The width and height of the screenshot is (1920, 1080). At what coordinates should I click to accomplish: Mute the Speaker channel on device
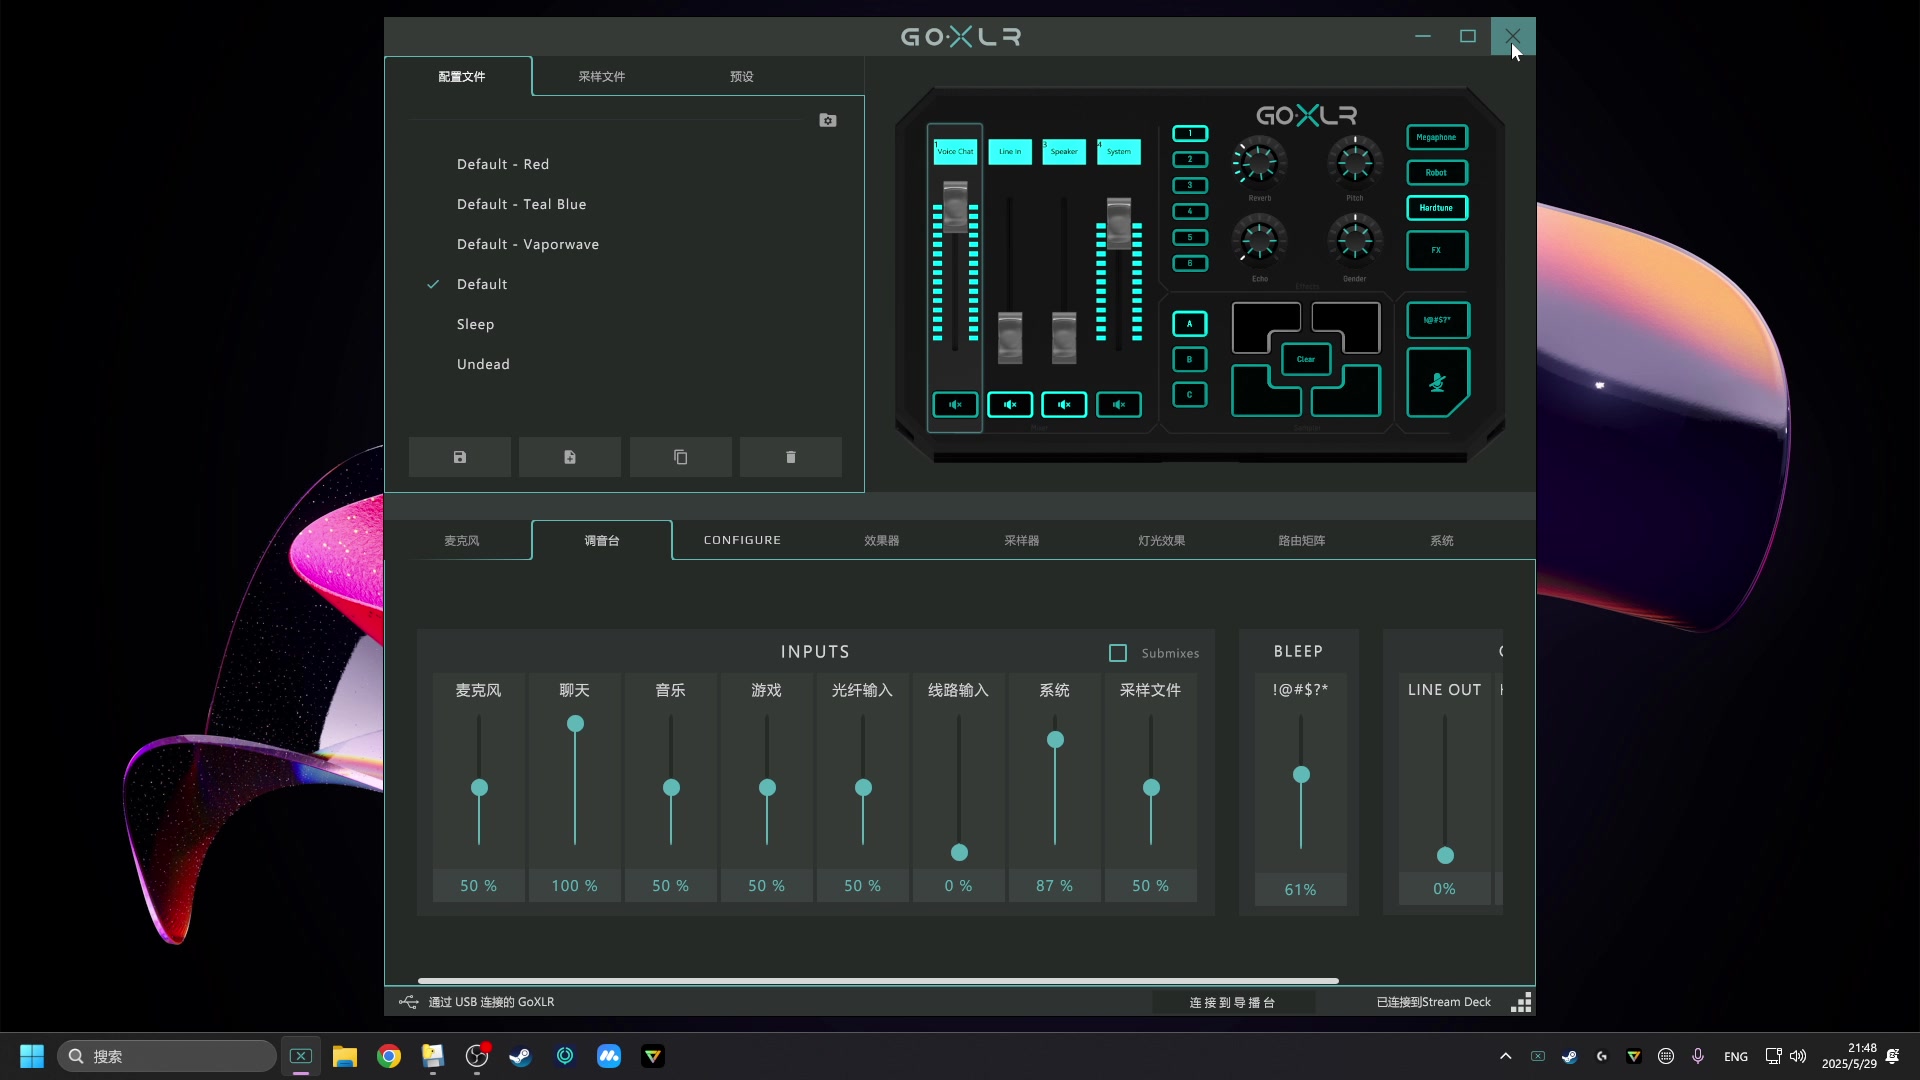click(x=1064, y=405)
